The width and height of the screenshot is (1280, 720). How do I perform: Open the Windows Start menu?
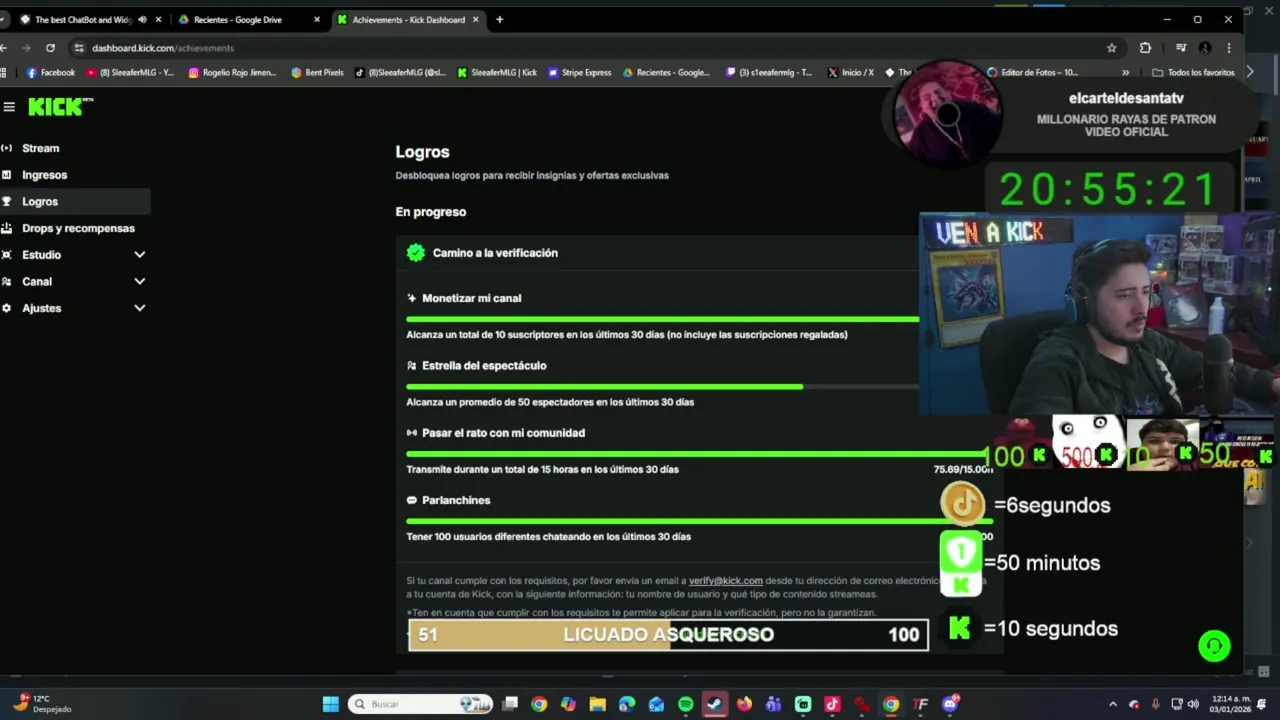pos(331,704)
